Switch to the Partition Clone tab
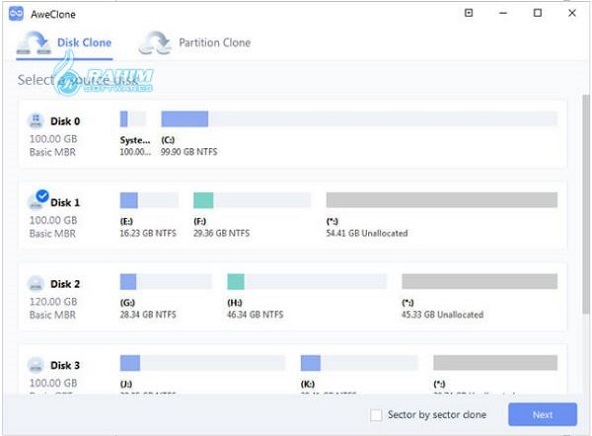This screenshot has width=592, height=436. [195, 43]
